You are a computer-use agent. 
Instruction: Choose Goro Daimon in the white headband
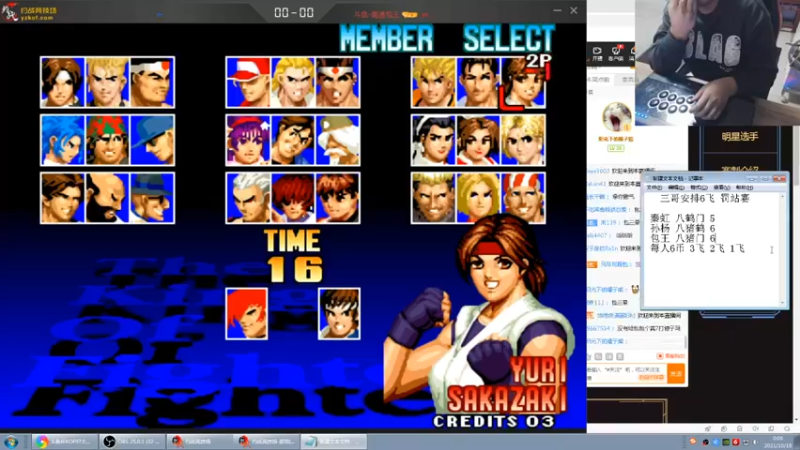[x=152, y=82]
